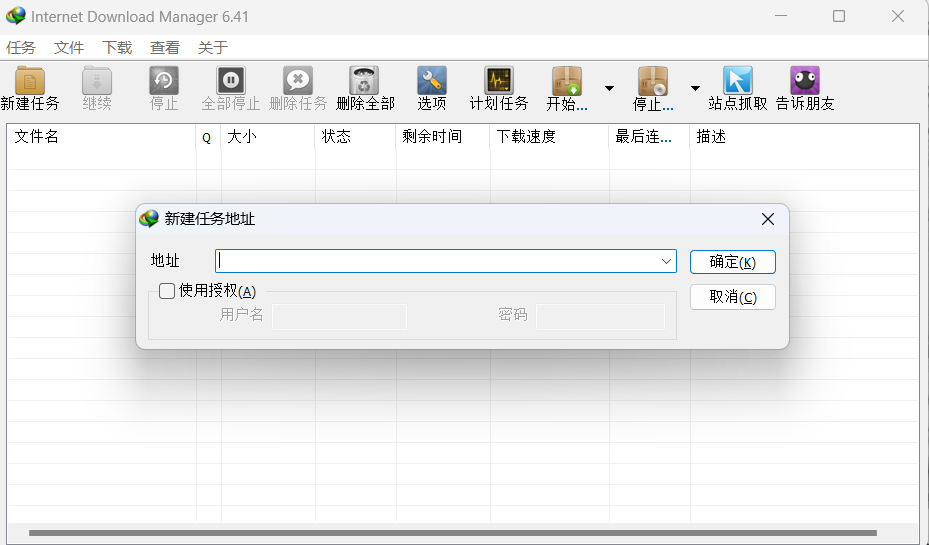
Task: Click the 全部停止 stop-all icon
Action: 231,81
